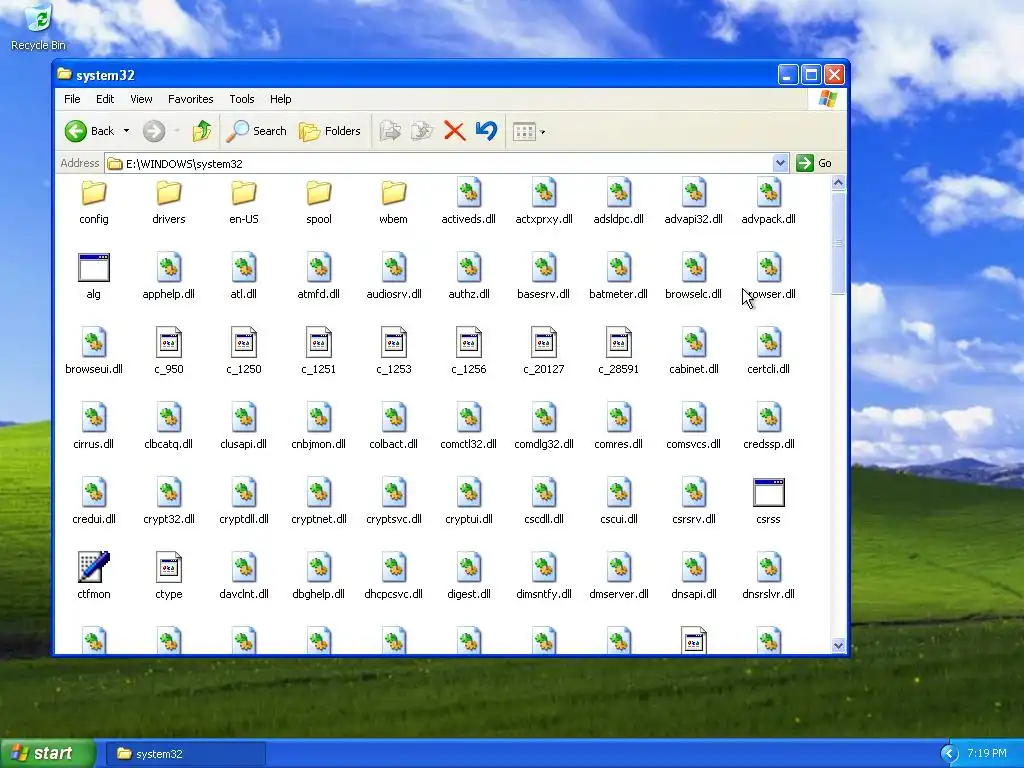Open the View menu
The height and width of the screenshot is (768, 1024).
141,99
